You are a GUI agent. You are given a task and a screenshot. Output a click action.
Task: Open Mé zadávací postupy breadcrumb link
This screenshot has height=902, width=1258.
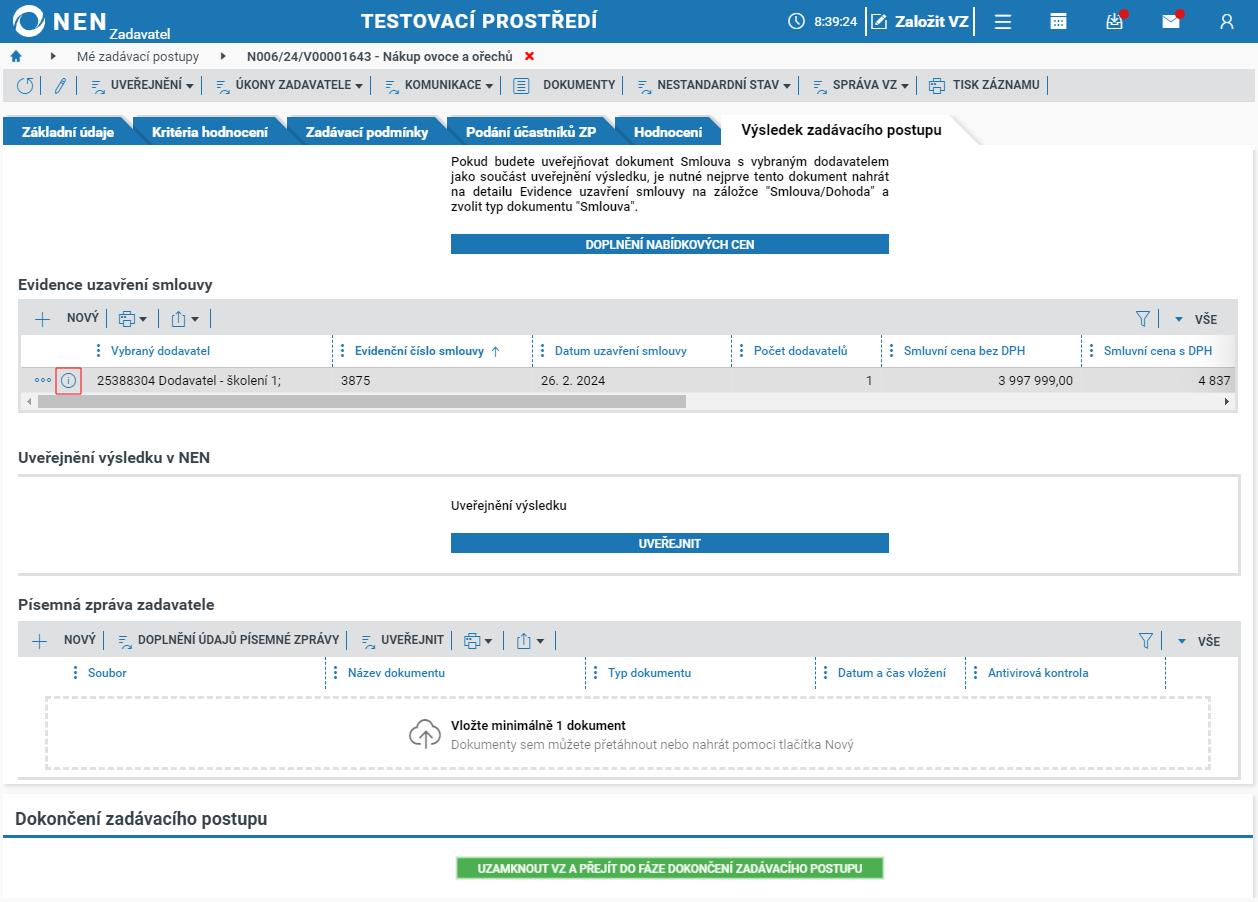tap(138, 56)
